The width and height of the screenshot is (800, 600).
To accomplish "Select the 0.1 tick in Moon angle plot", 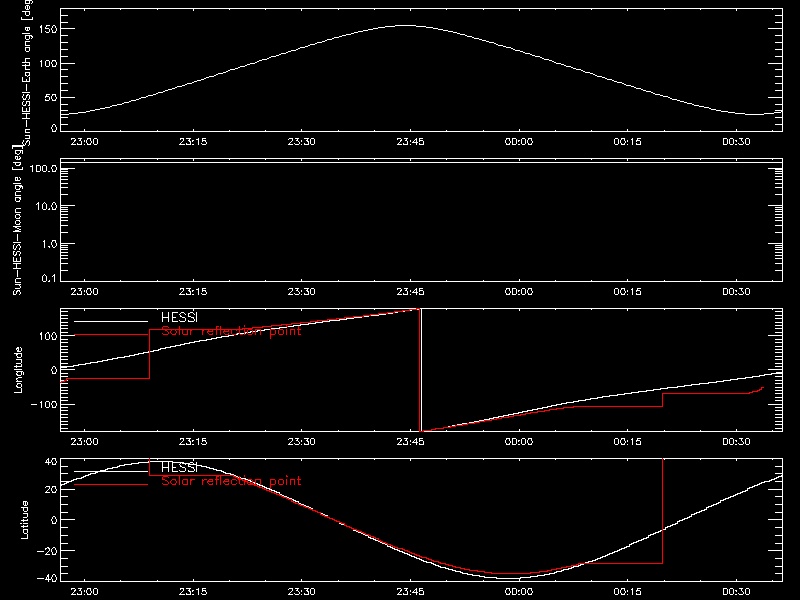I will (49, 278).
